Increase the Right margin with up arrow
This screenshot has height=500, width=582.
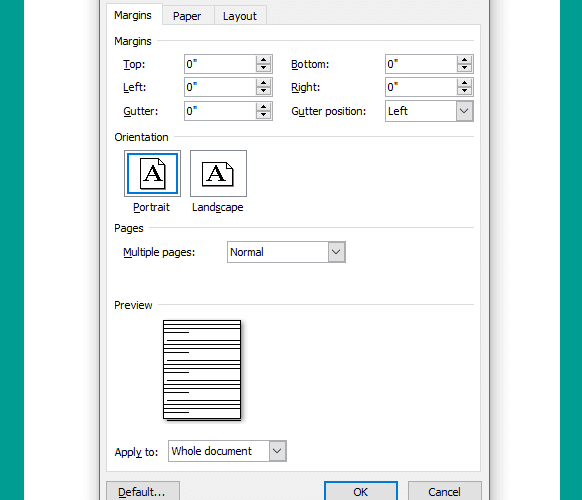(x=464, y=83)
